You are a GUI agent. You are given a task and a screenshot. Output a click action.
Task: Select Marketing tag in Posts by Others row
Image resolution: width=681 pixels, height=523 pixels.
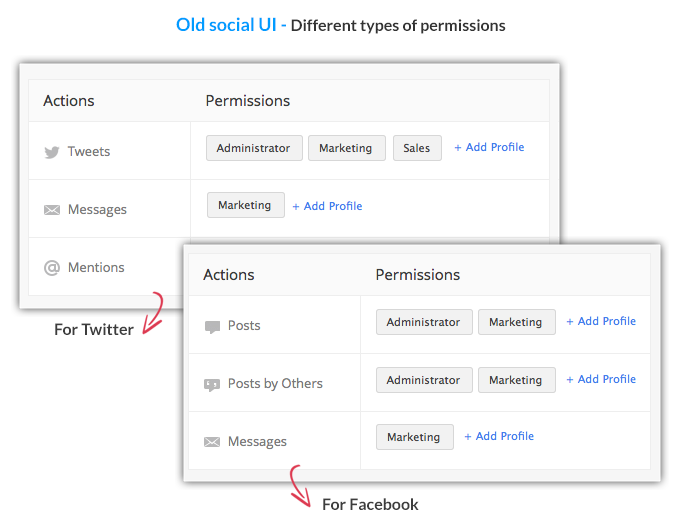click(x=516, y=380)
